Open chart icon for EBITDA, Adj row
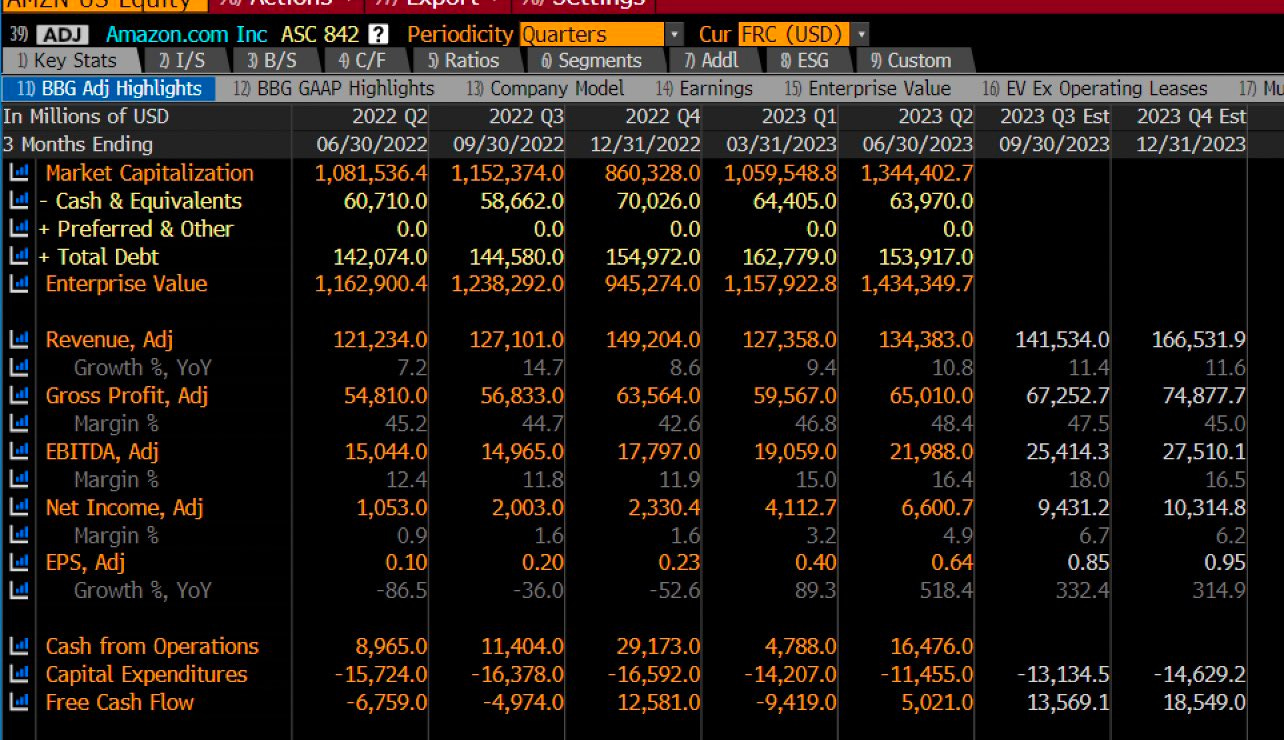The height and width of the screenshot is (740, 1284). pyautogui.click(x=18, y=451)
